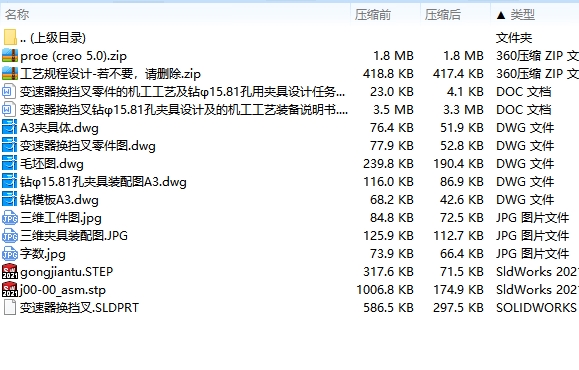
Task: Click the 23.0 KB original size value
Action: coord(392,92)
